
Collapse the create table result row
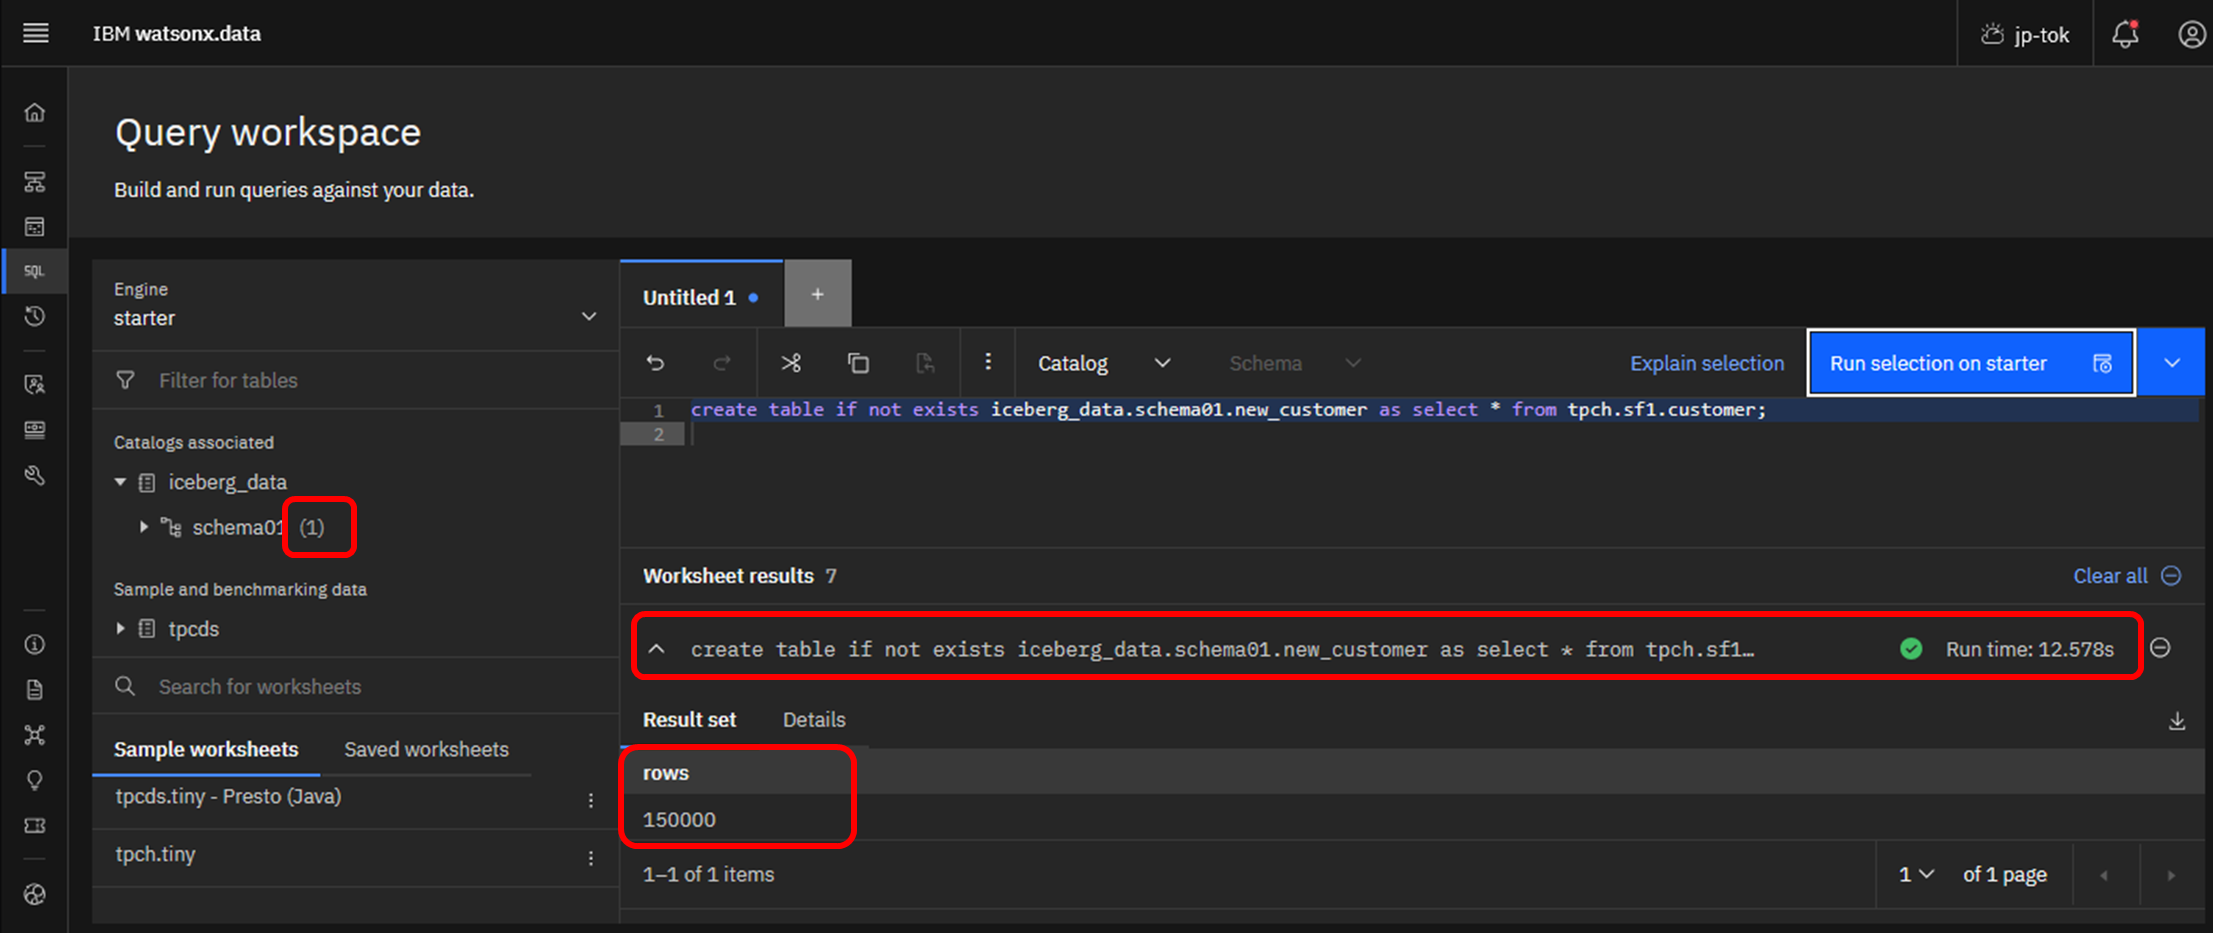point(657,649)
